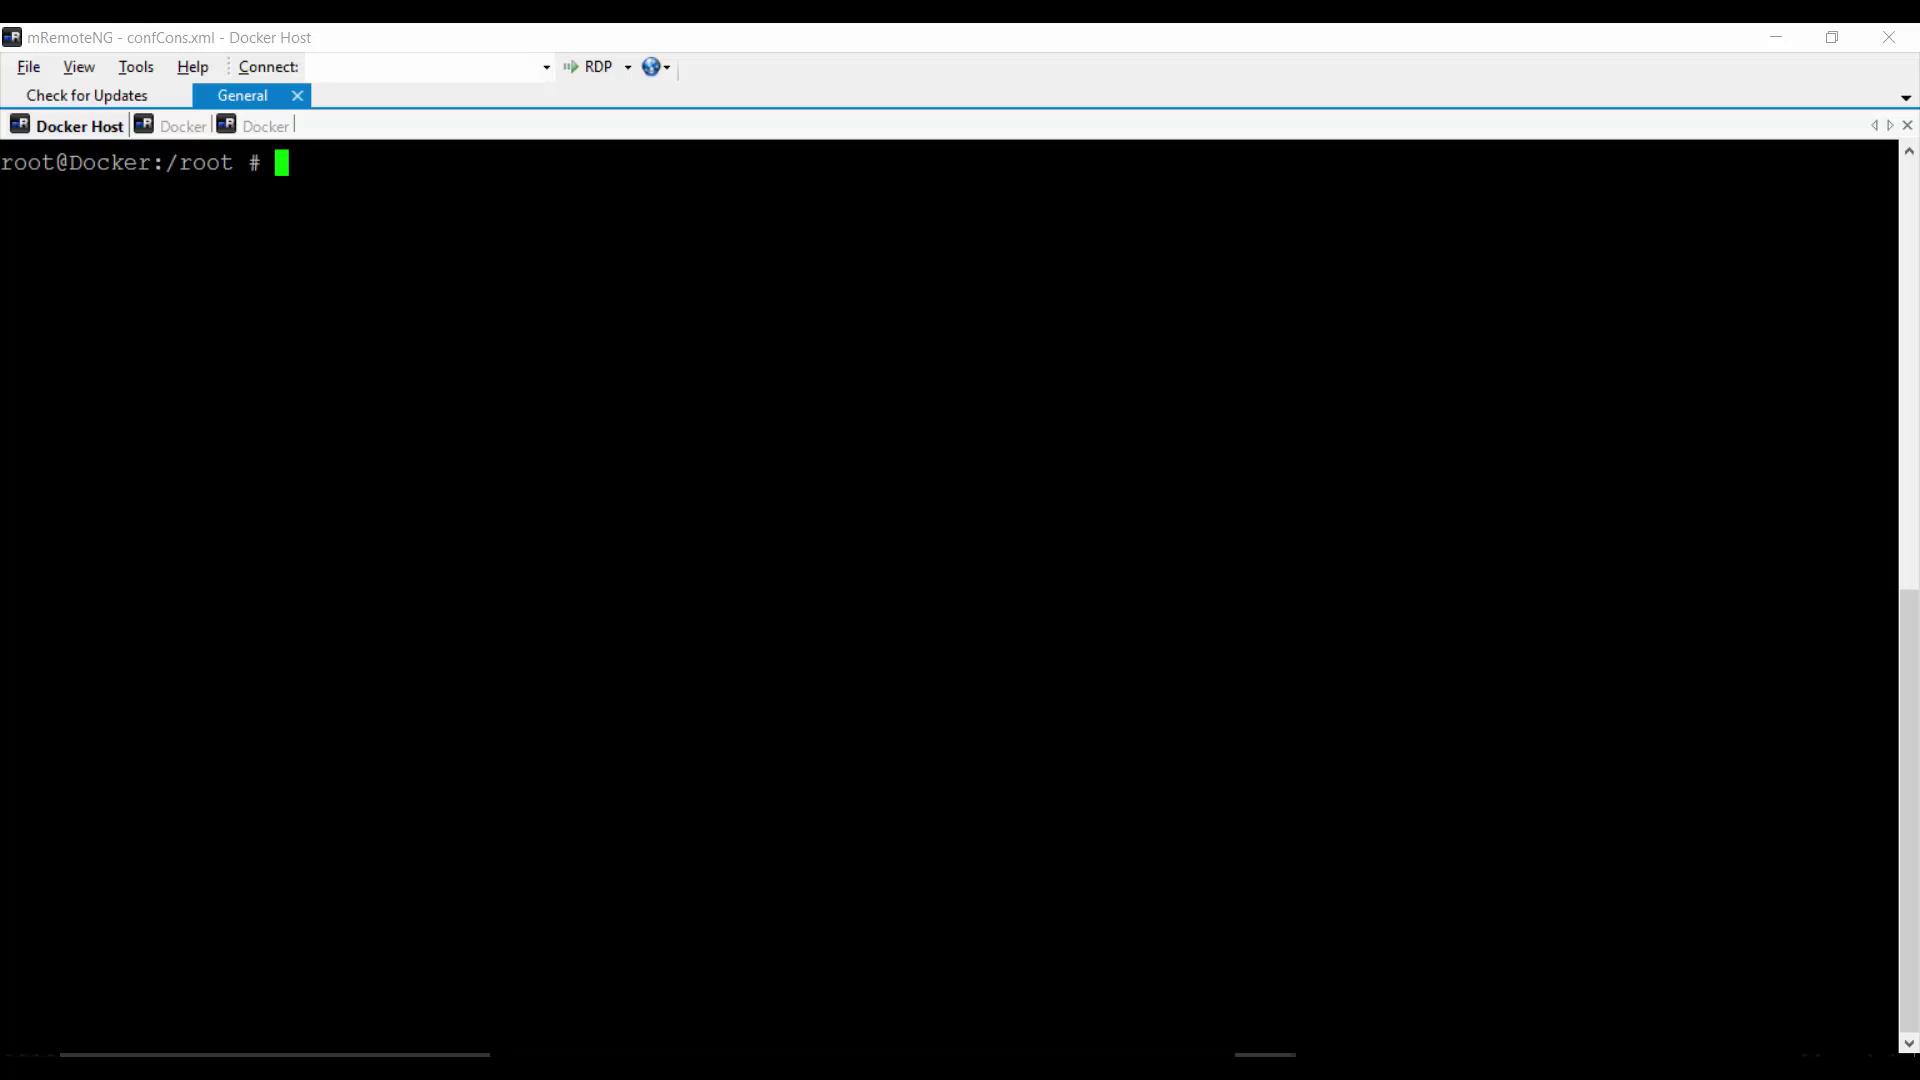The image size is (1920, 1080).
Task: Select the General panel tab
Action: coord(242,96)
